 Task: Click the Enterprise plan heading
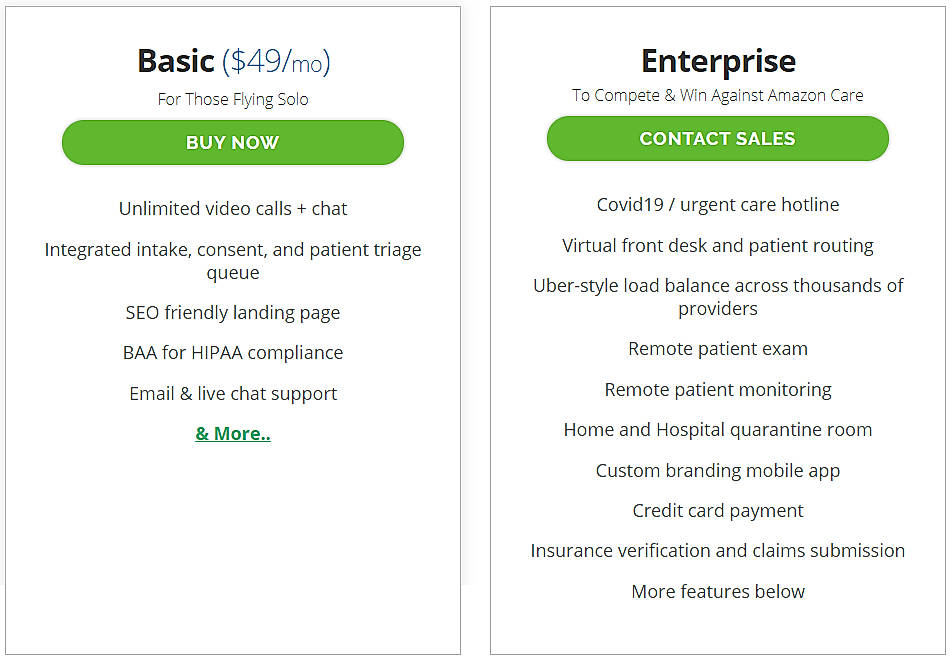(x=717, y=60)
